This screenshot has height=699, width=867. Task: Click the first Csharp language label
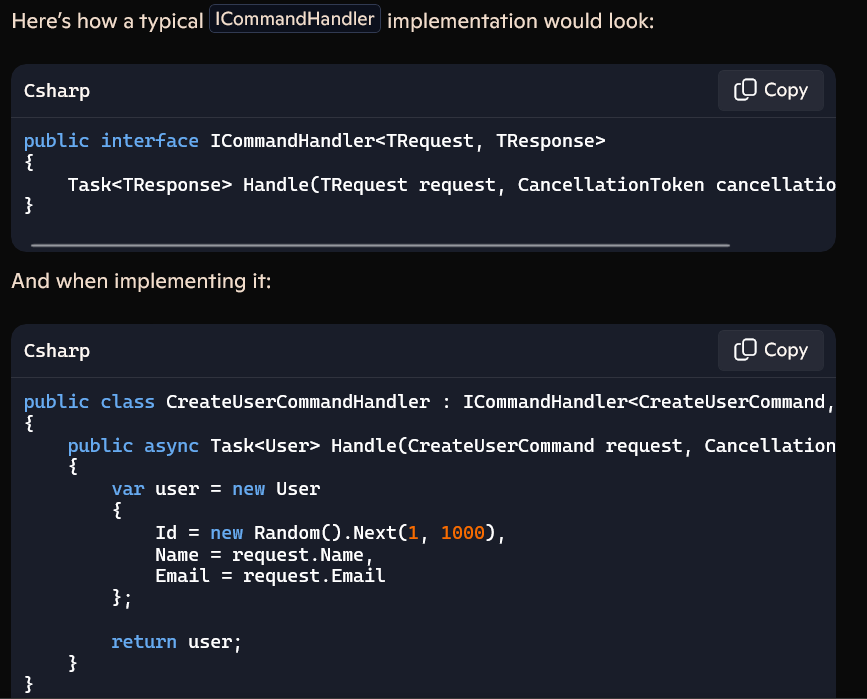click(x=57, y=91)
